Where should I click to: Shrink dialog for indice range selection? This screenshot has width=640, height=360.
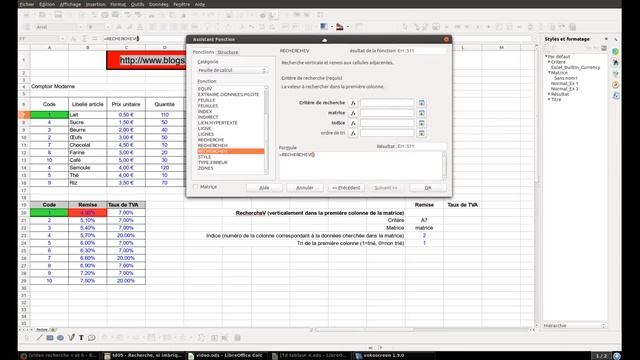(x=422, y=123)
